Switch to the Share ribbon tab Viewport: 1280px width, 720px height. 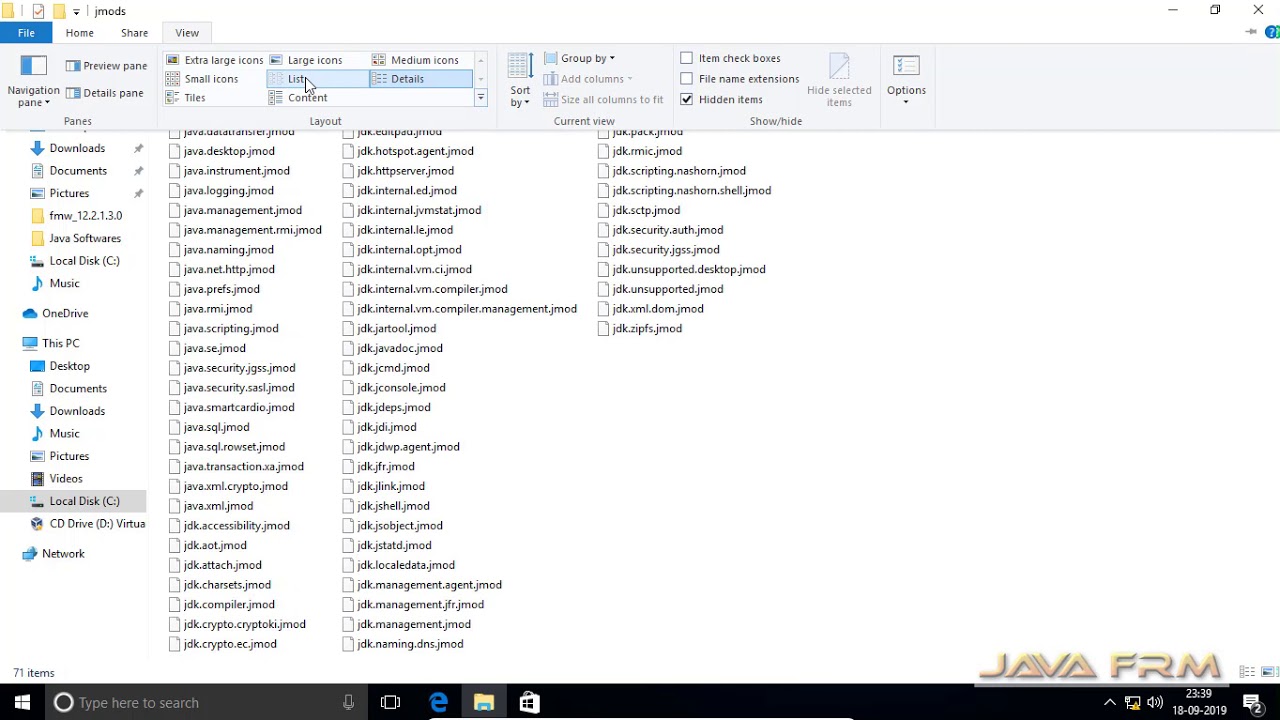tap(134, 33)
